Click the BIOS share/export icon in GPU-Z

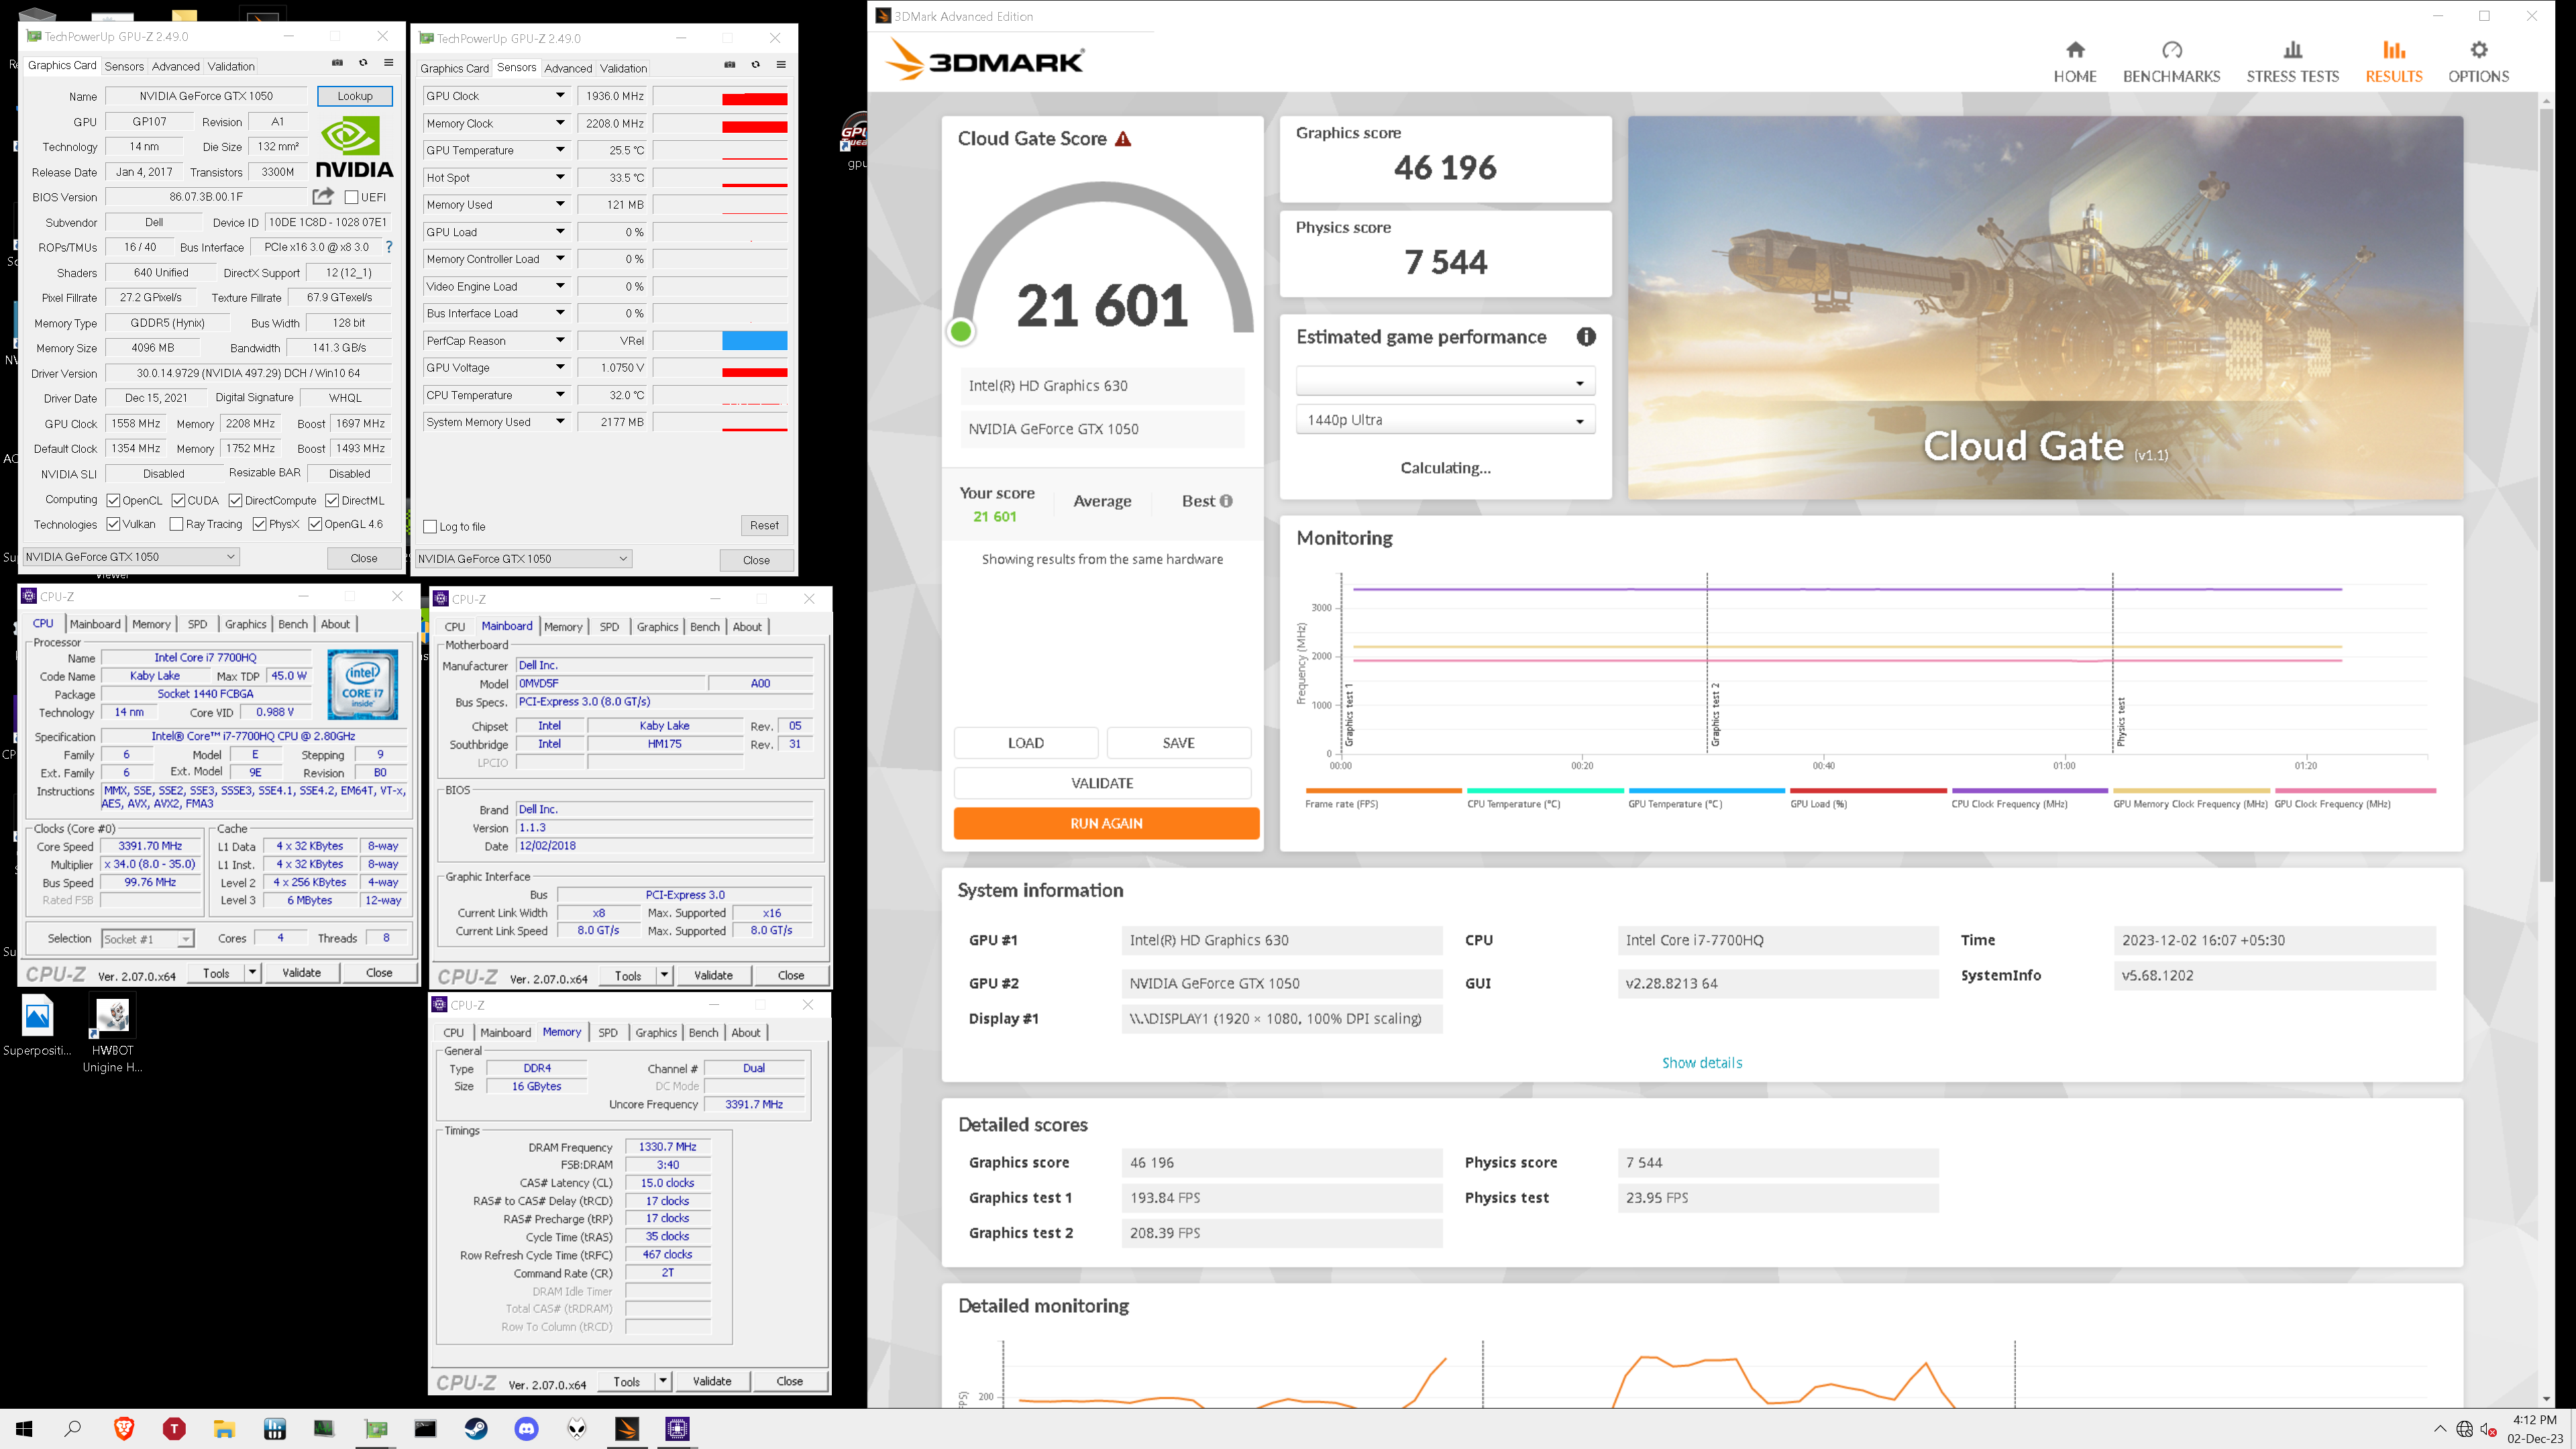[x=322, y=196]
